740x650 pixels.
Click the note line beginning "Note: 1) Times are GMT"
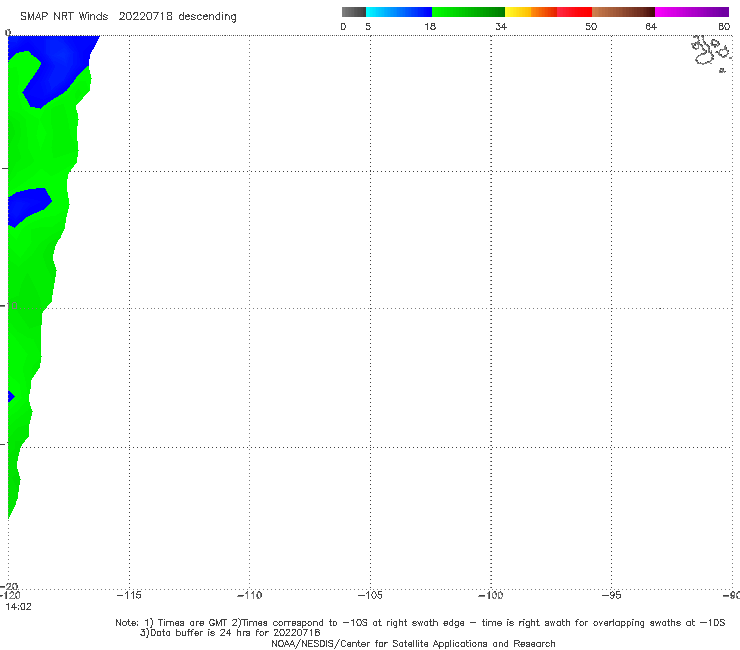tap(420, 623)
